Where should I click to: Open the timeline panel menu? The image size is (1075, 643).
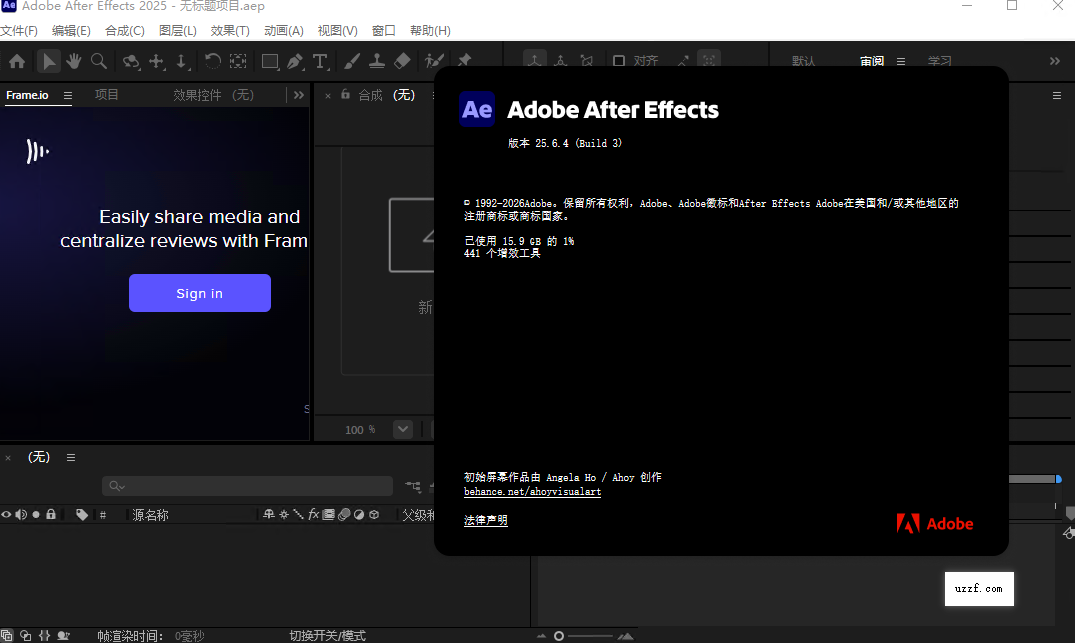[x=70, y=457]
